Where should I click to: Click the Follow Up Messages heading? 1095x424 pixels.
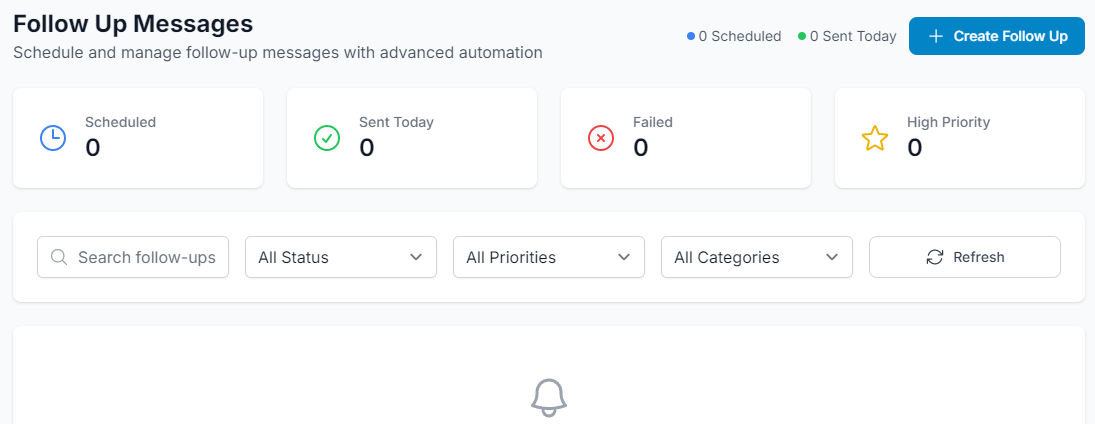133,23
